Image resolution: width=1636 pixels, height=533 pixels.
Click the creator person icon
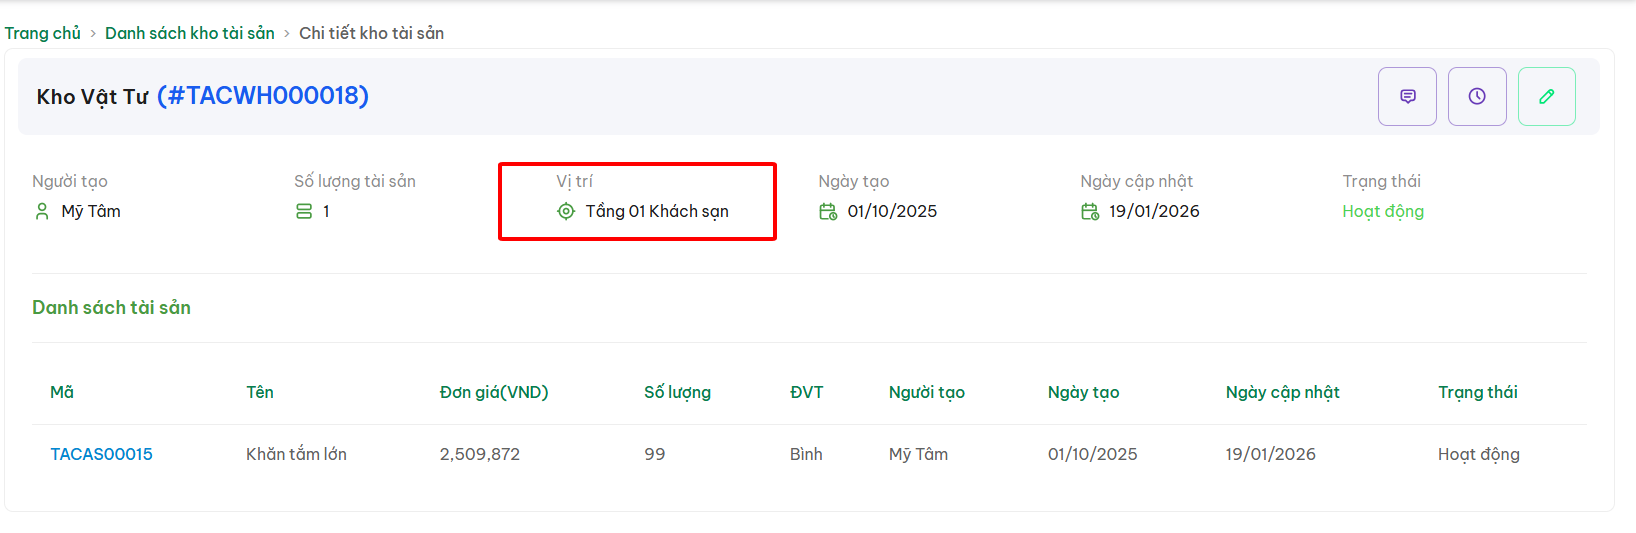[42, 211]
